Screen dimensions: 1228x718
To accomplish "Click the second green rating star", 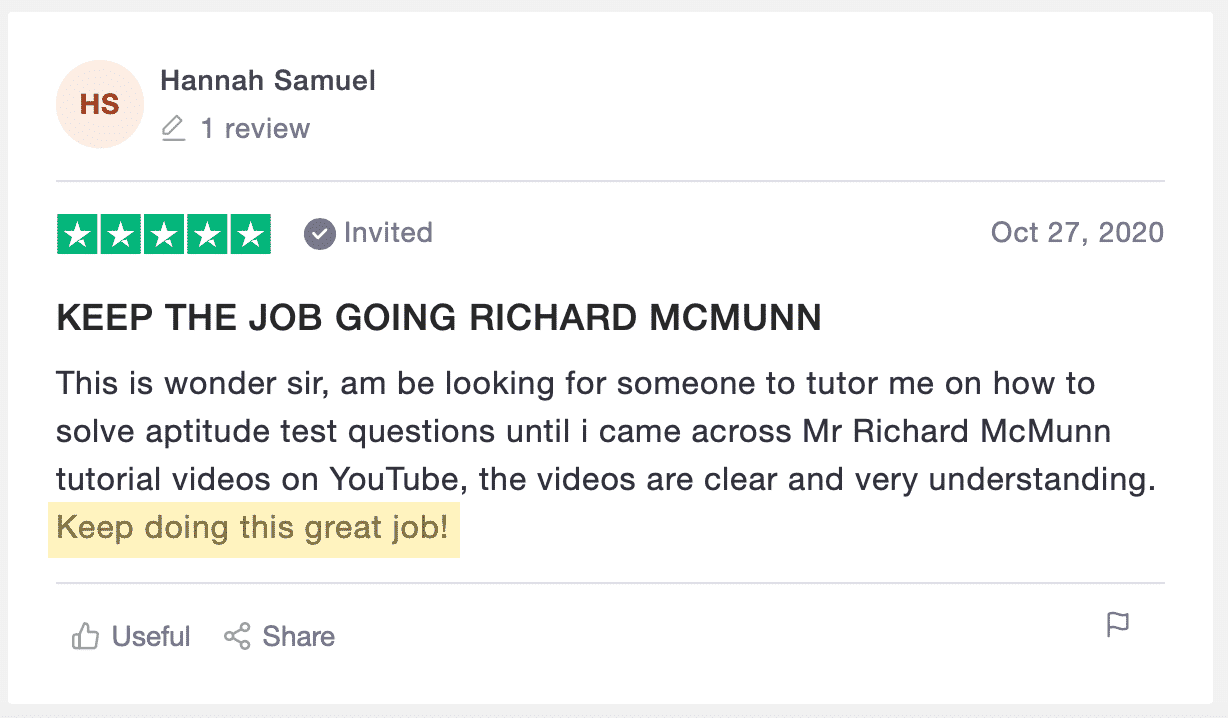I will coord(121,234).
